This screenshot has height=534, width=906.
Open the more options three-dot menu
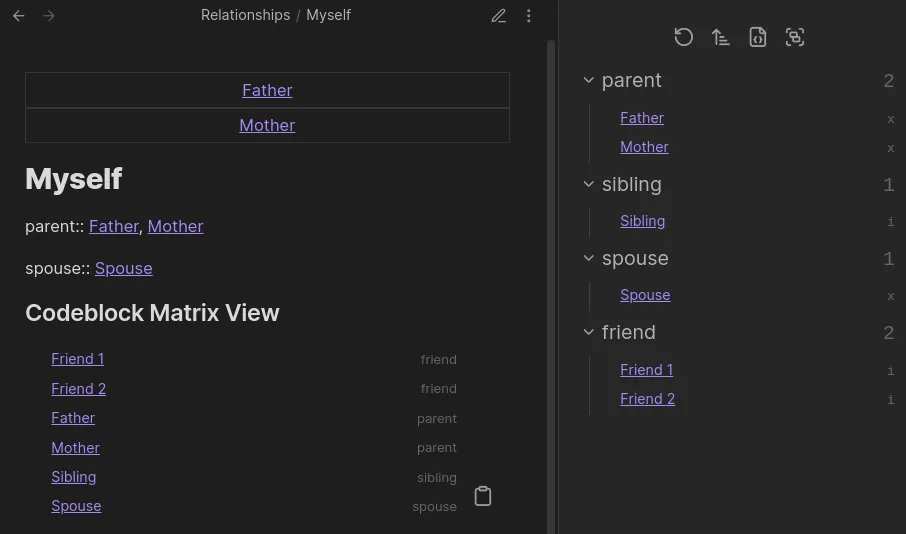(529, 16)
